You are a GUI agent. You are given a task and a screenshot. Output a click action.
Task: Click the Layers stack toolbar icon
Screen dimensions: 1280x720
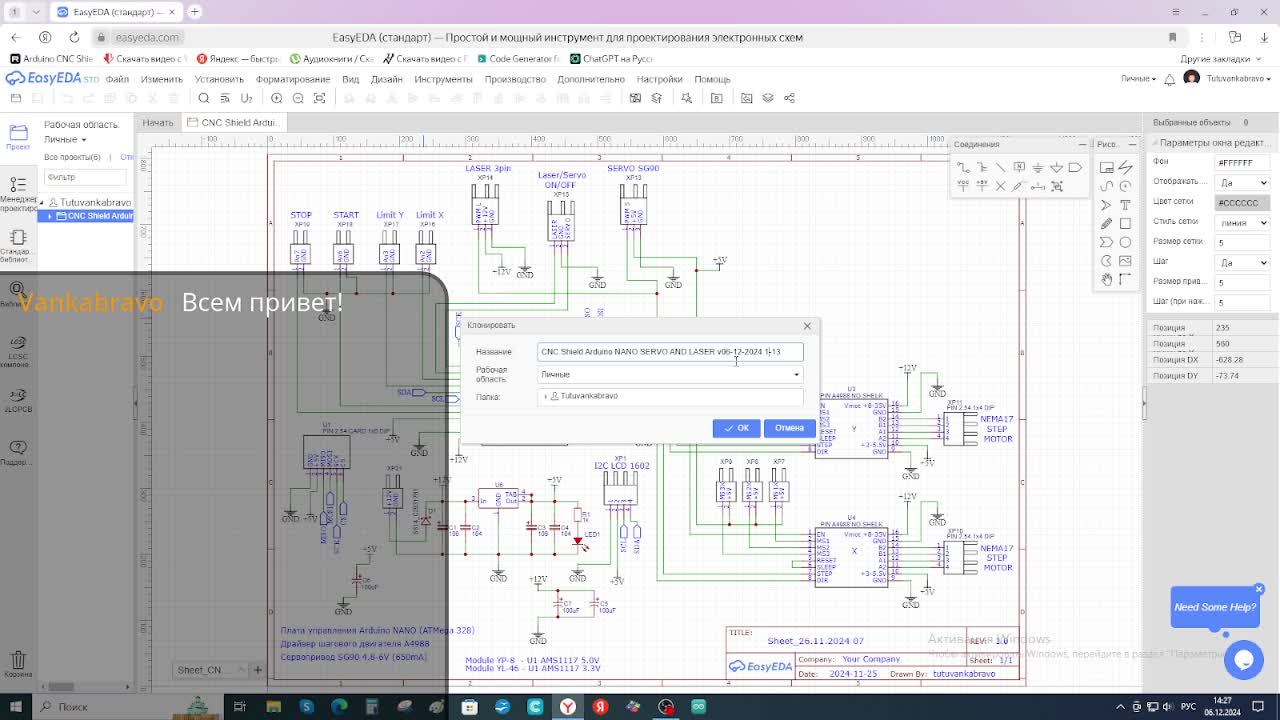click(768, 98)
